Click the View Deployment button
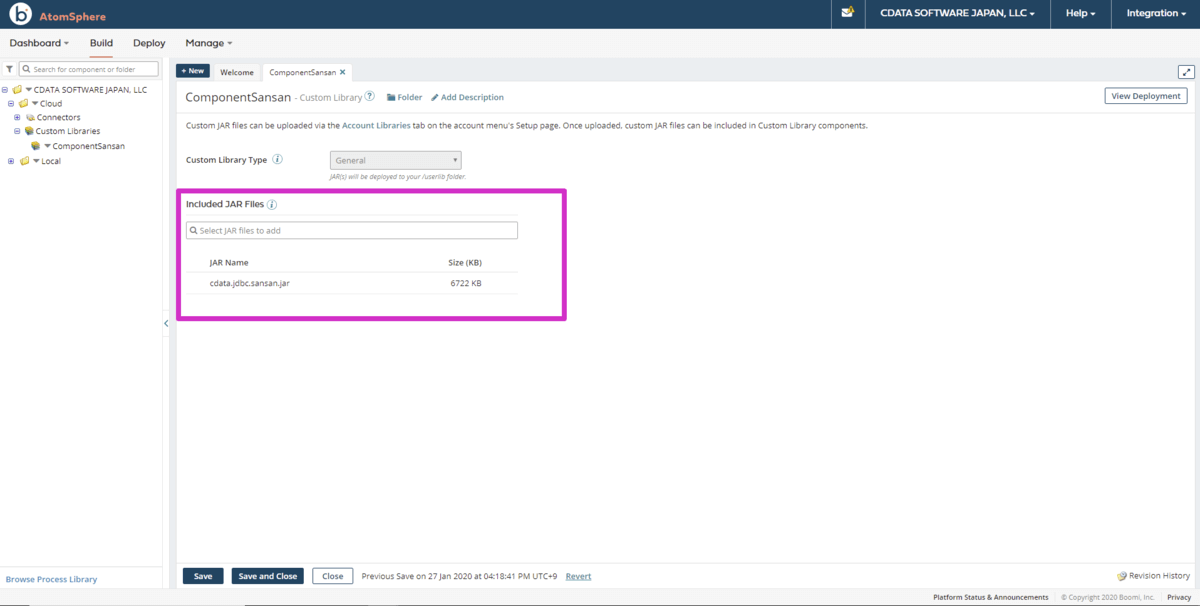 point(1146,96)
